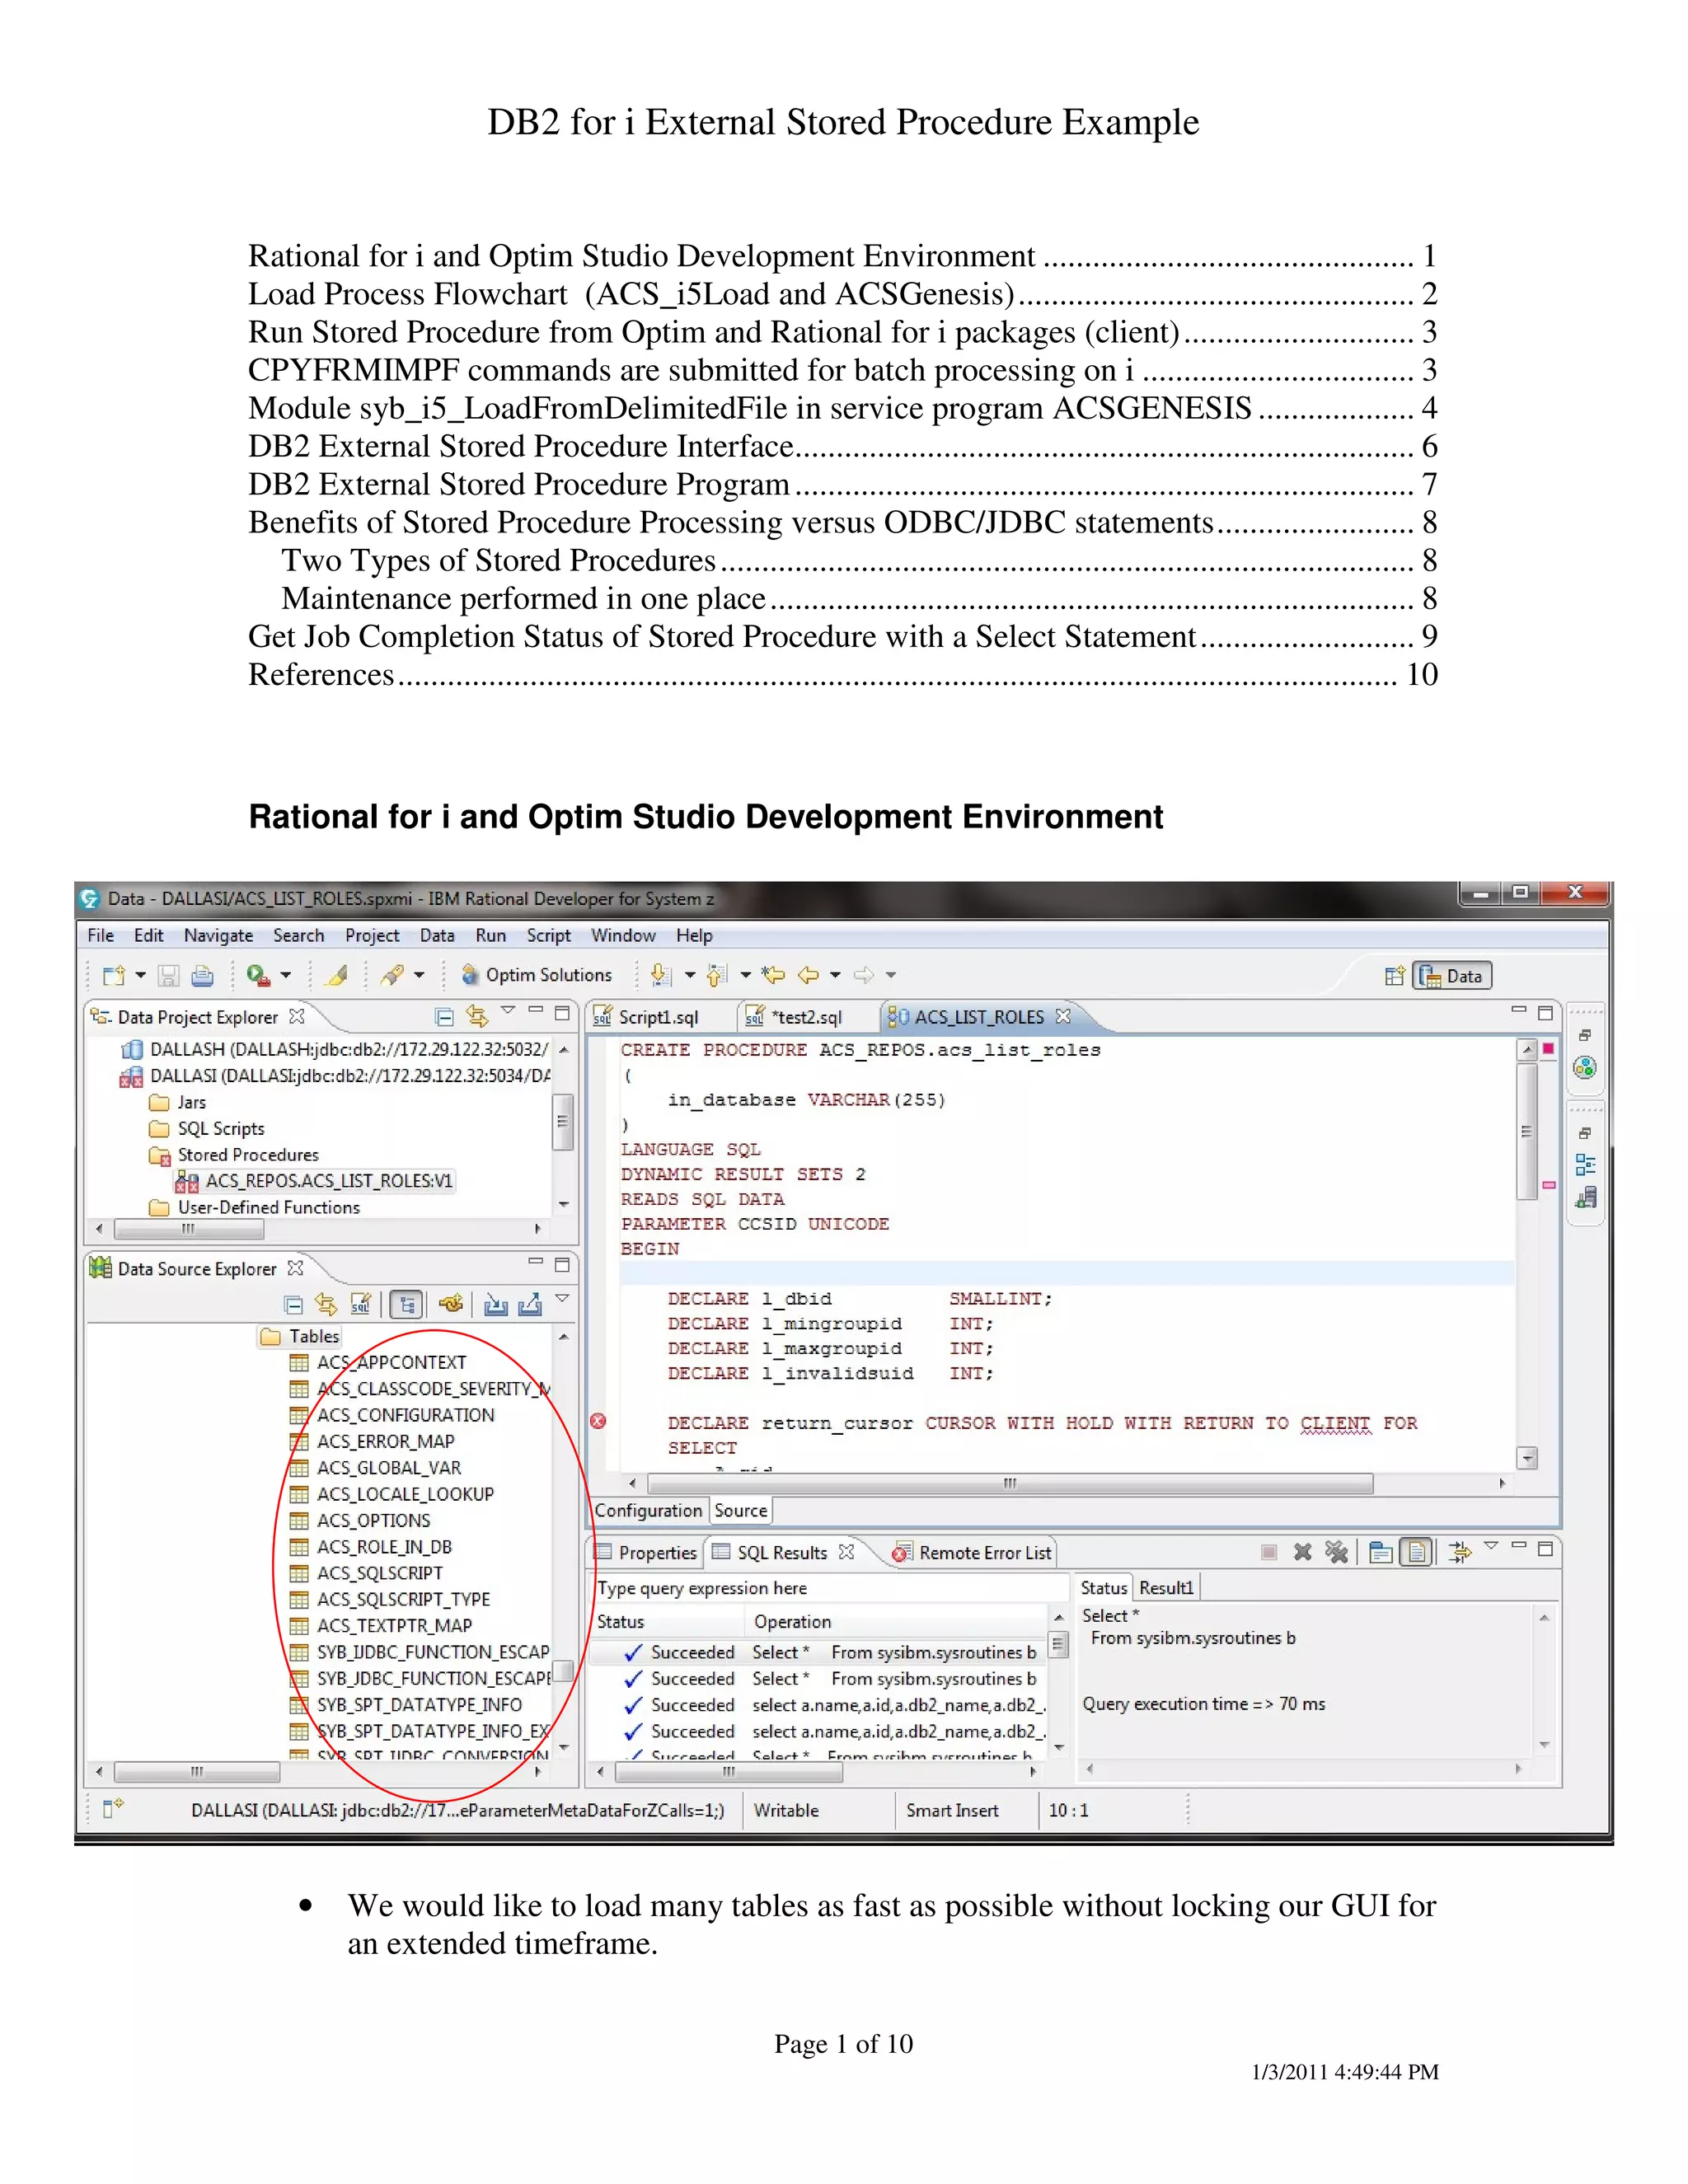This screenshot has height=2184, width=1688.
Task: Click Link with Editor in Data Project Explorer
Action: pyautogui.click(x=477, y=1016)
